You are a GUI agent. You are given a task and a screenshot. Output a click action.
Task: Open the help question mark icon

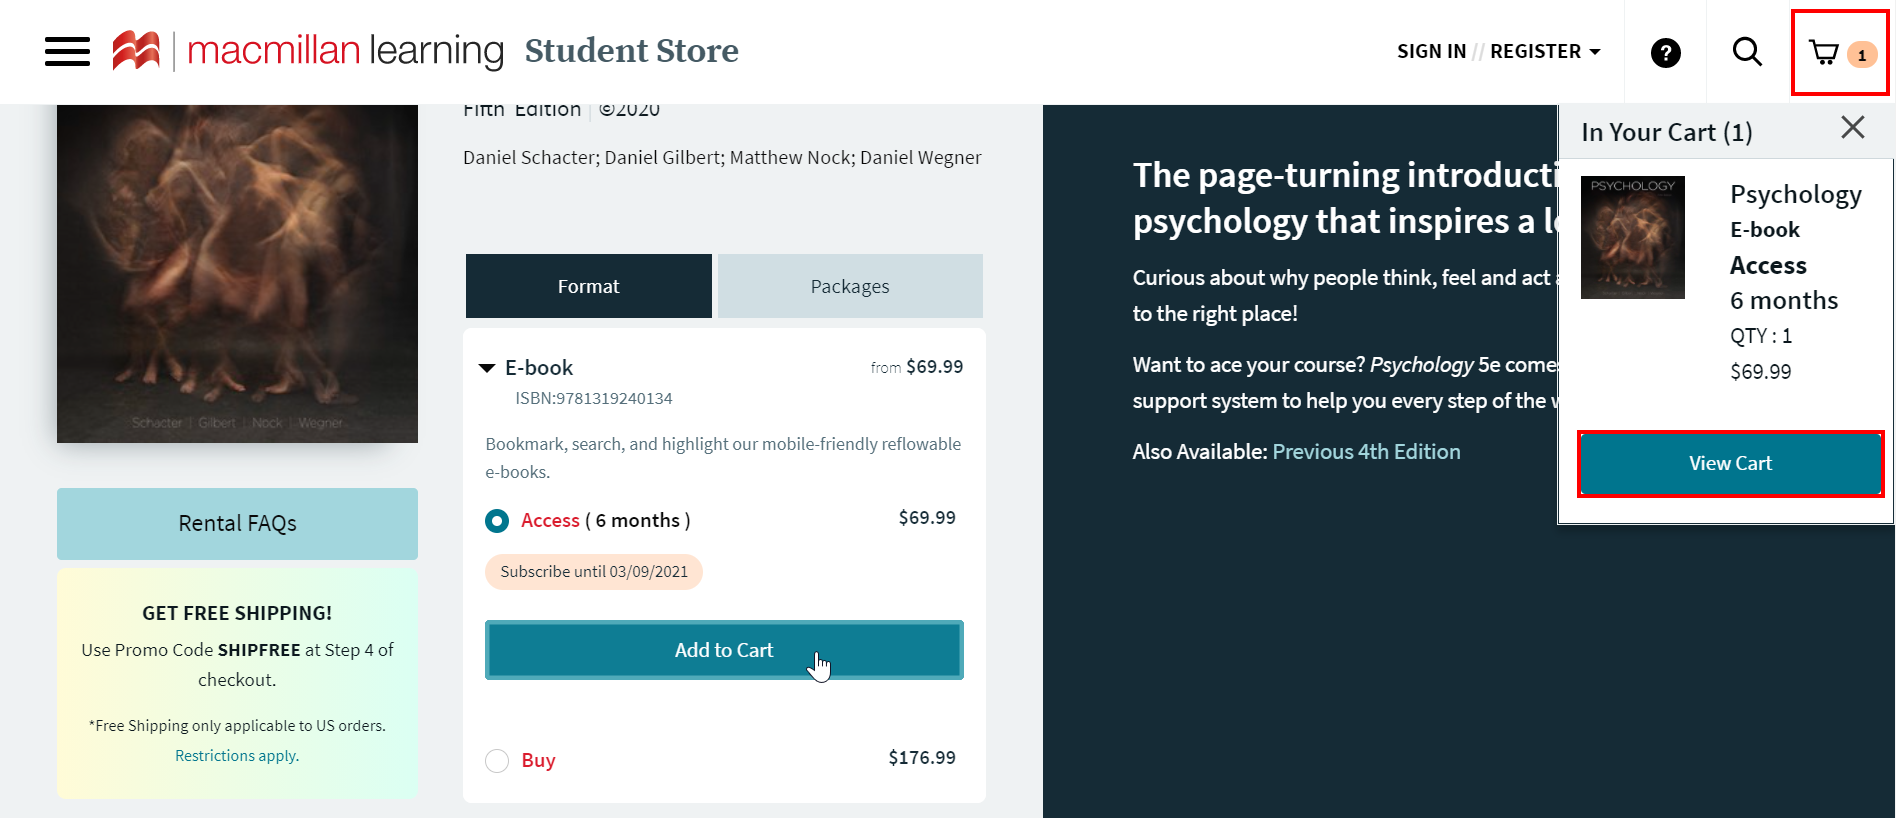coord(1664,53)
